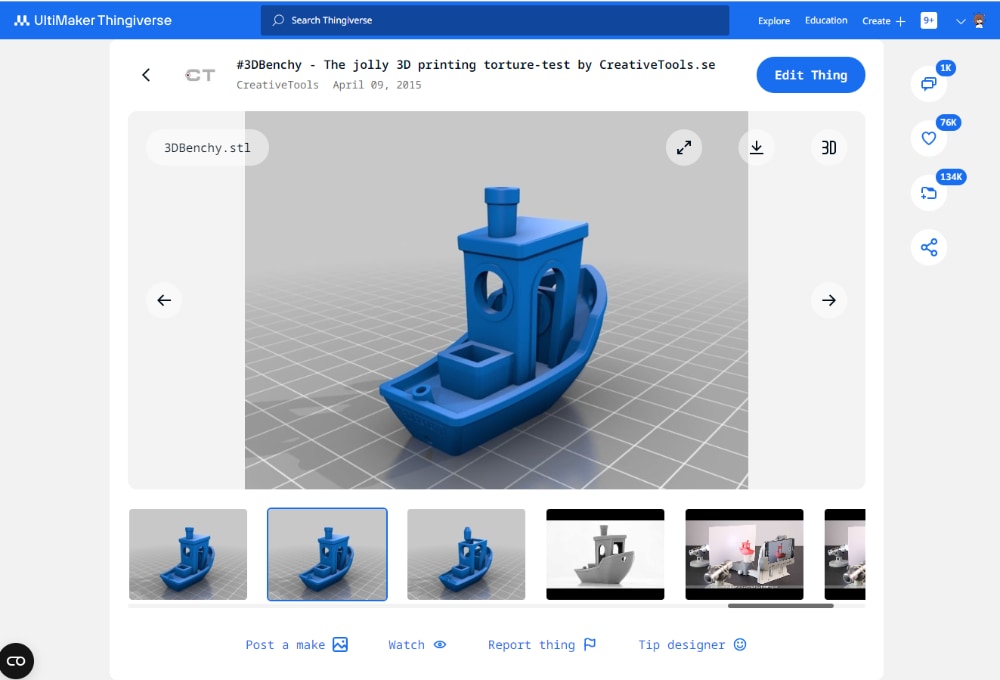Open the CT designer logo
Screen dimensions: 1000x680
pos(200,75)
